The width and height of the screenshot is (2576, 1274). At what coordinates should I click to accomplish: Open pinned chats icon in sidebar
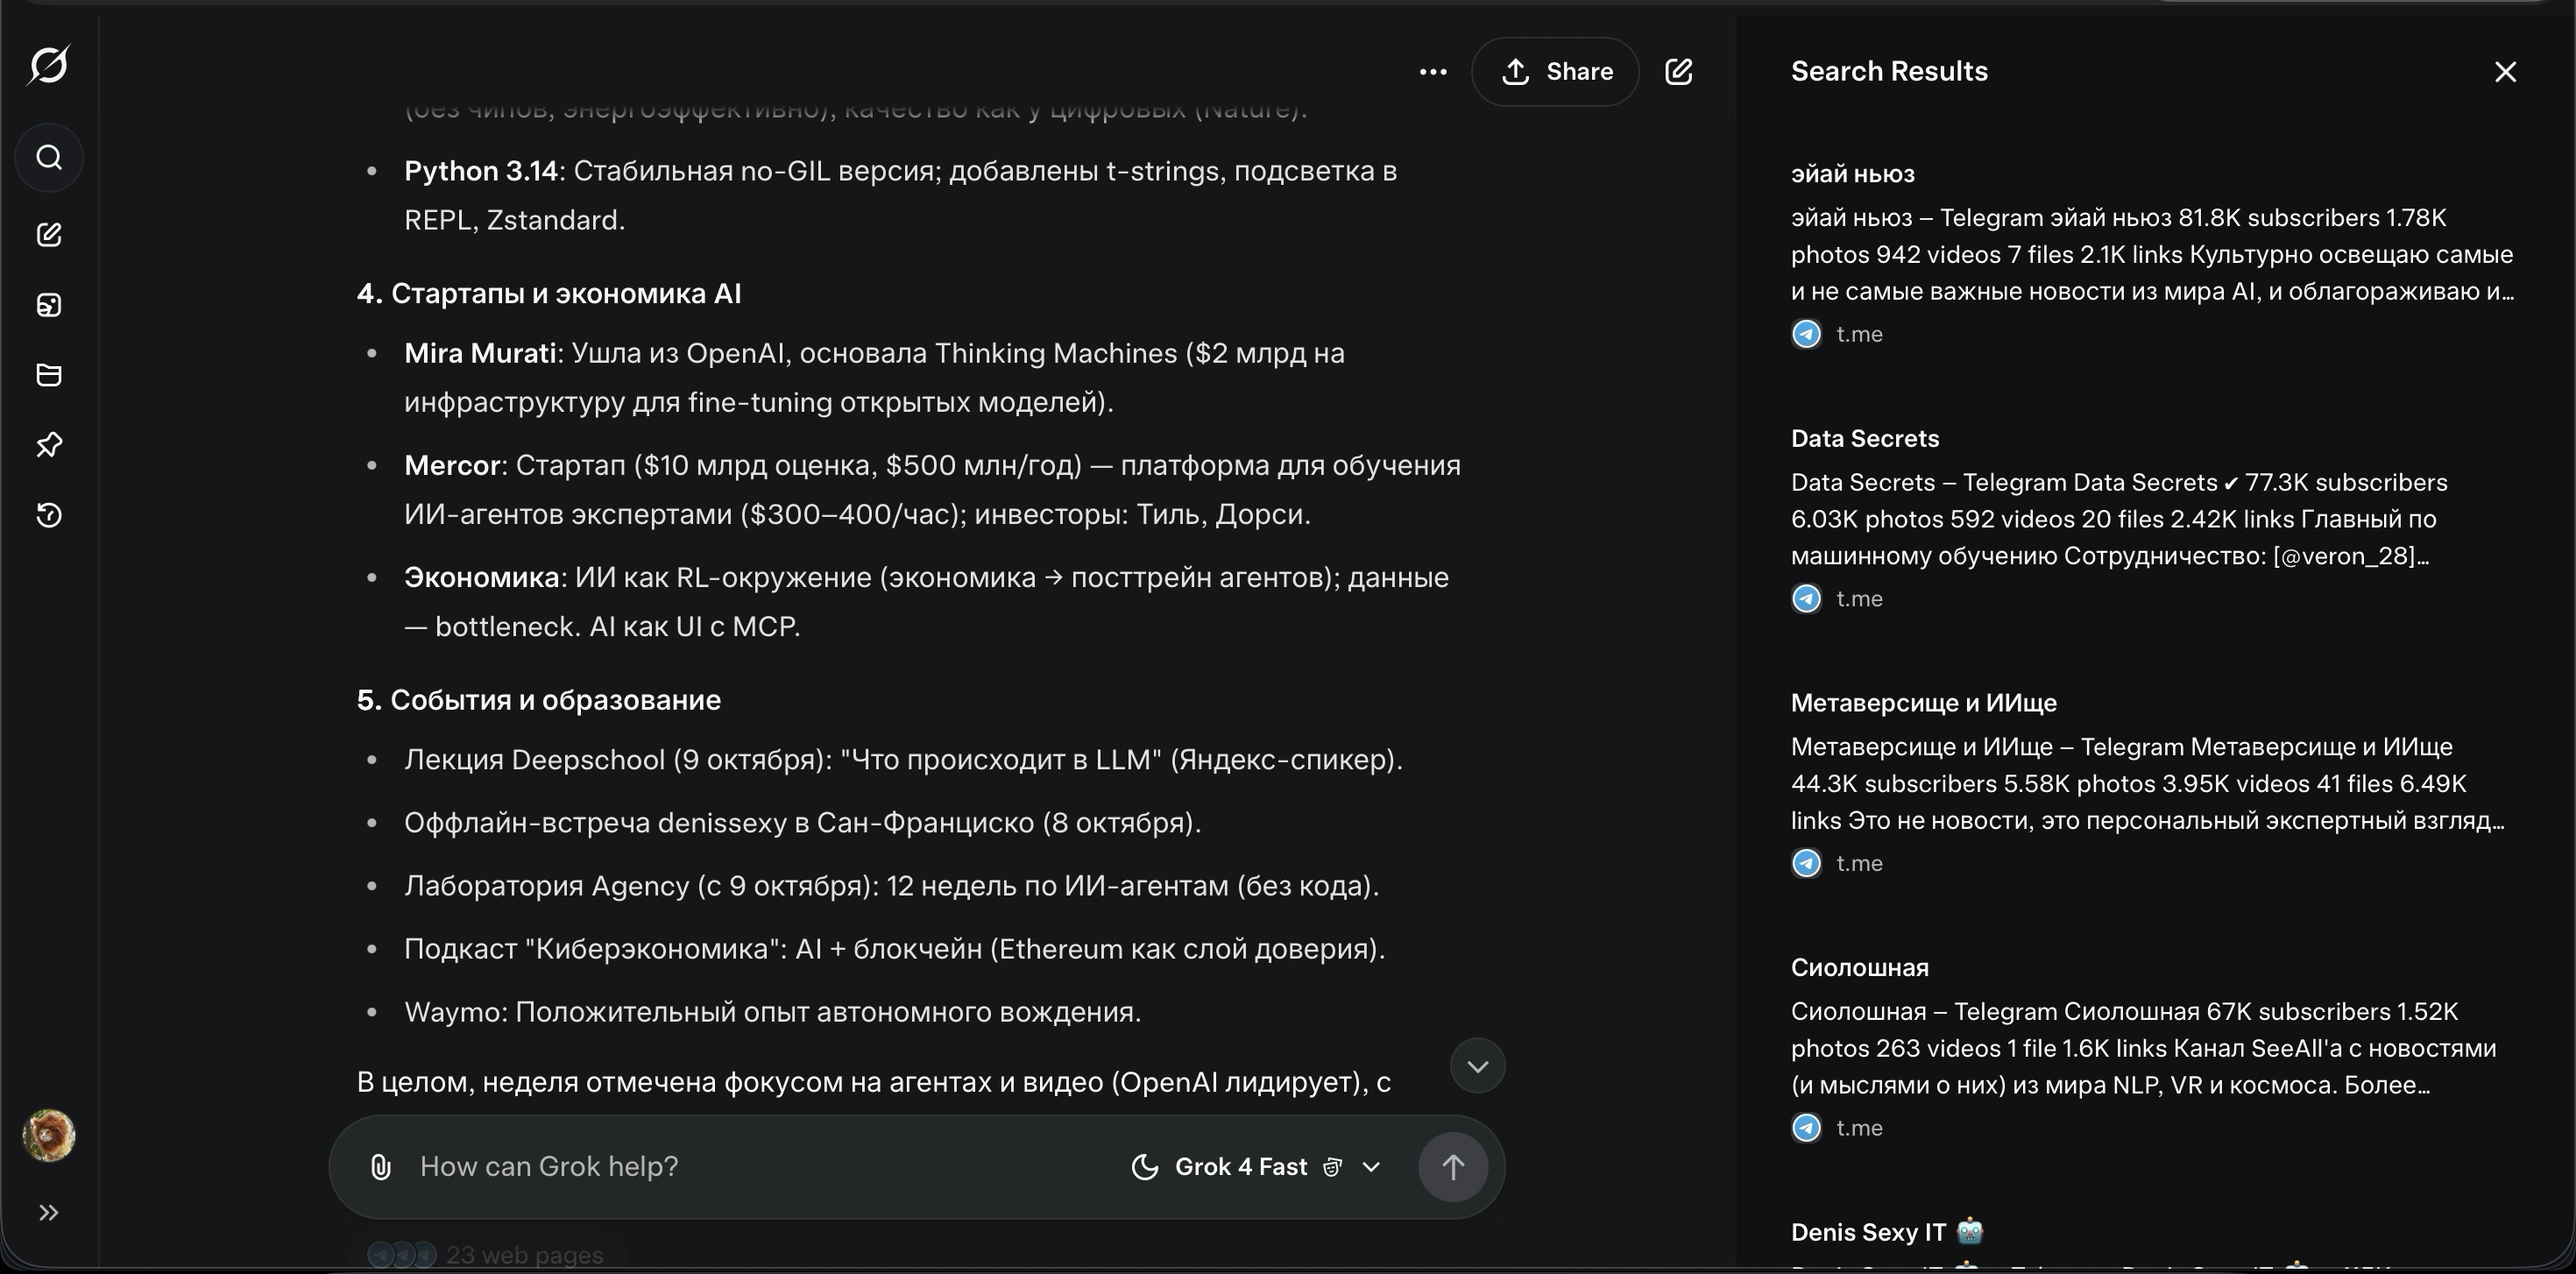click(x=49, y=445)
